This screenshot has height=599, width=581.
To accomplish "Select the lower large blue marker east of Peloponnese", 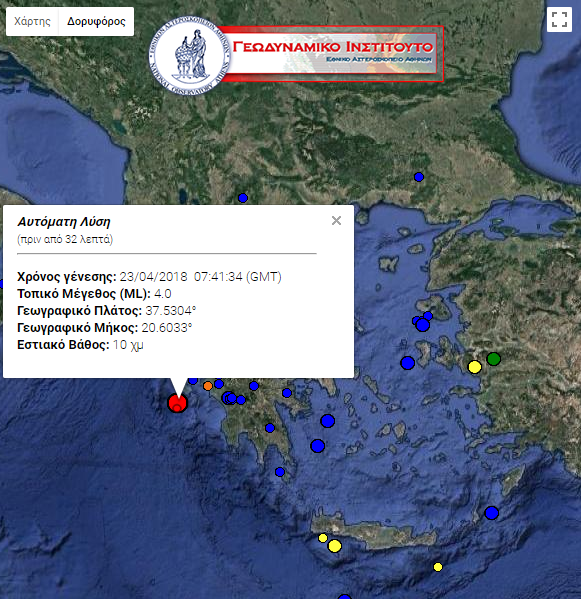I will point(317,445).
